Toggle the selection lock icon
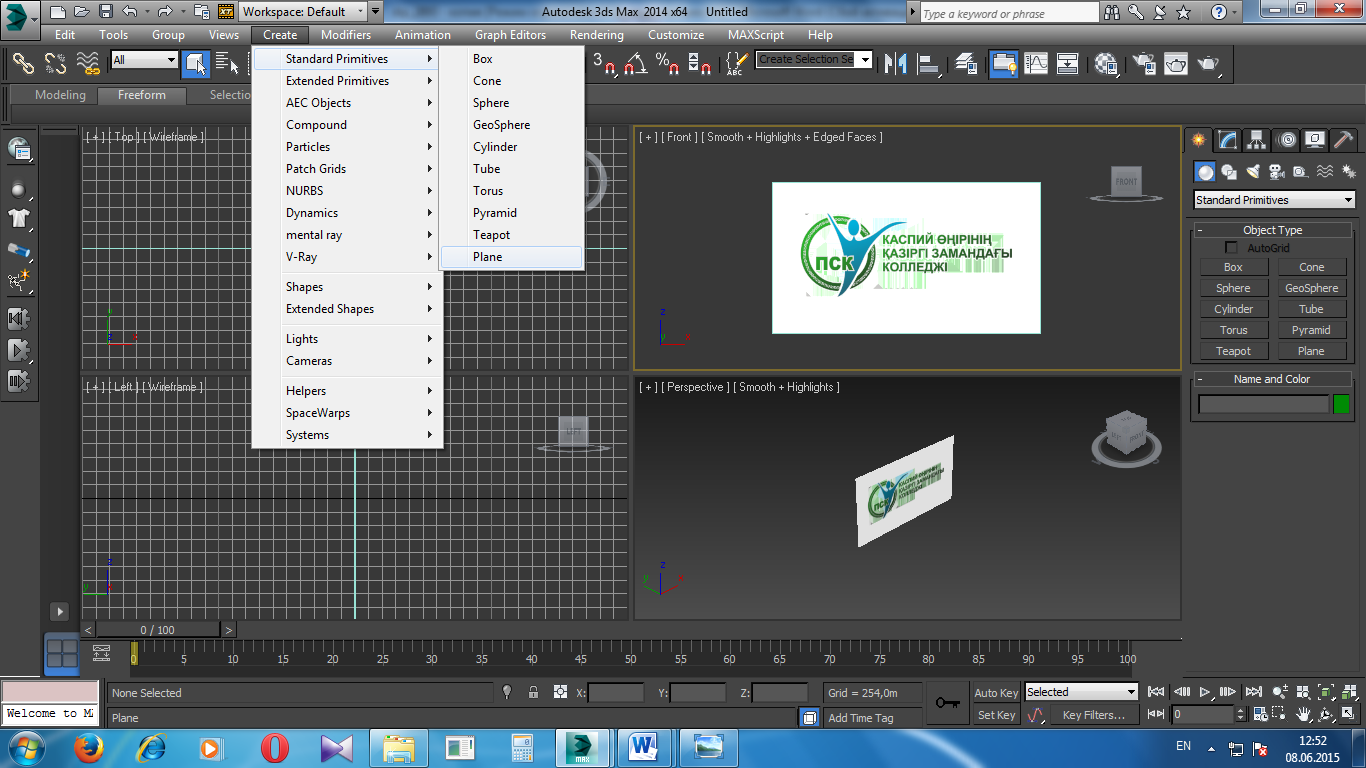 click(x=533, y=692)
